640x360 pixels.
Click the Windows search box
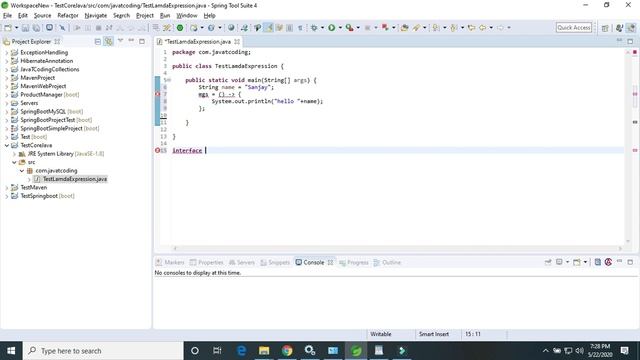(x=103, y=351)
